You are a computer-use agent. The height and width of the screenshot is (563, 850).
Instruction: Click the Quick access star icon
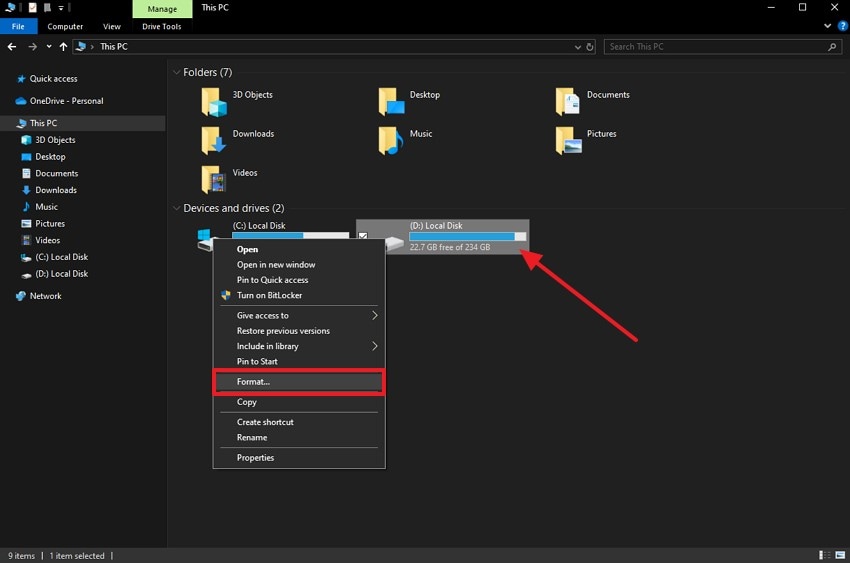click(x=21, y=79)
